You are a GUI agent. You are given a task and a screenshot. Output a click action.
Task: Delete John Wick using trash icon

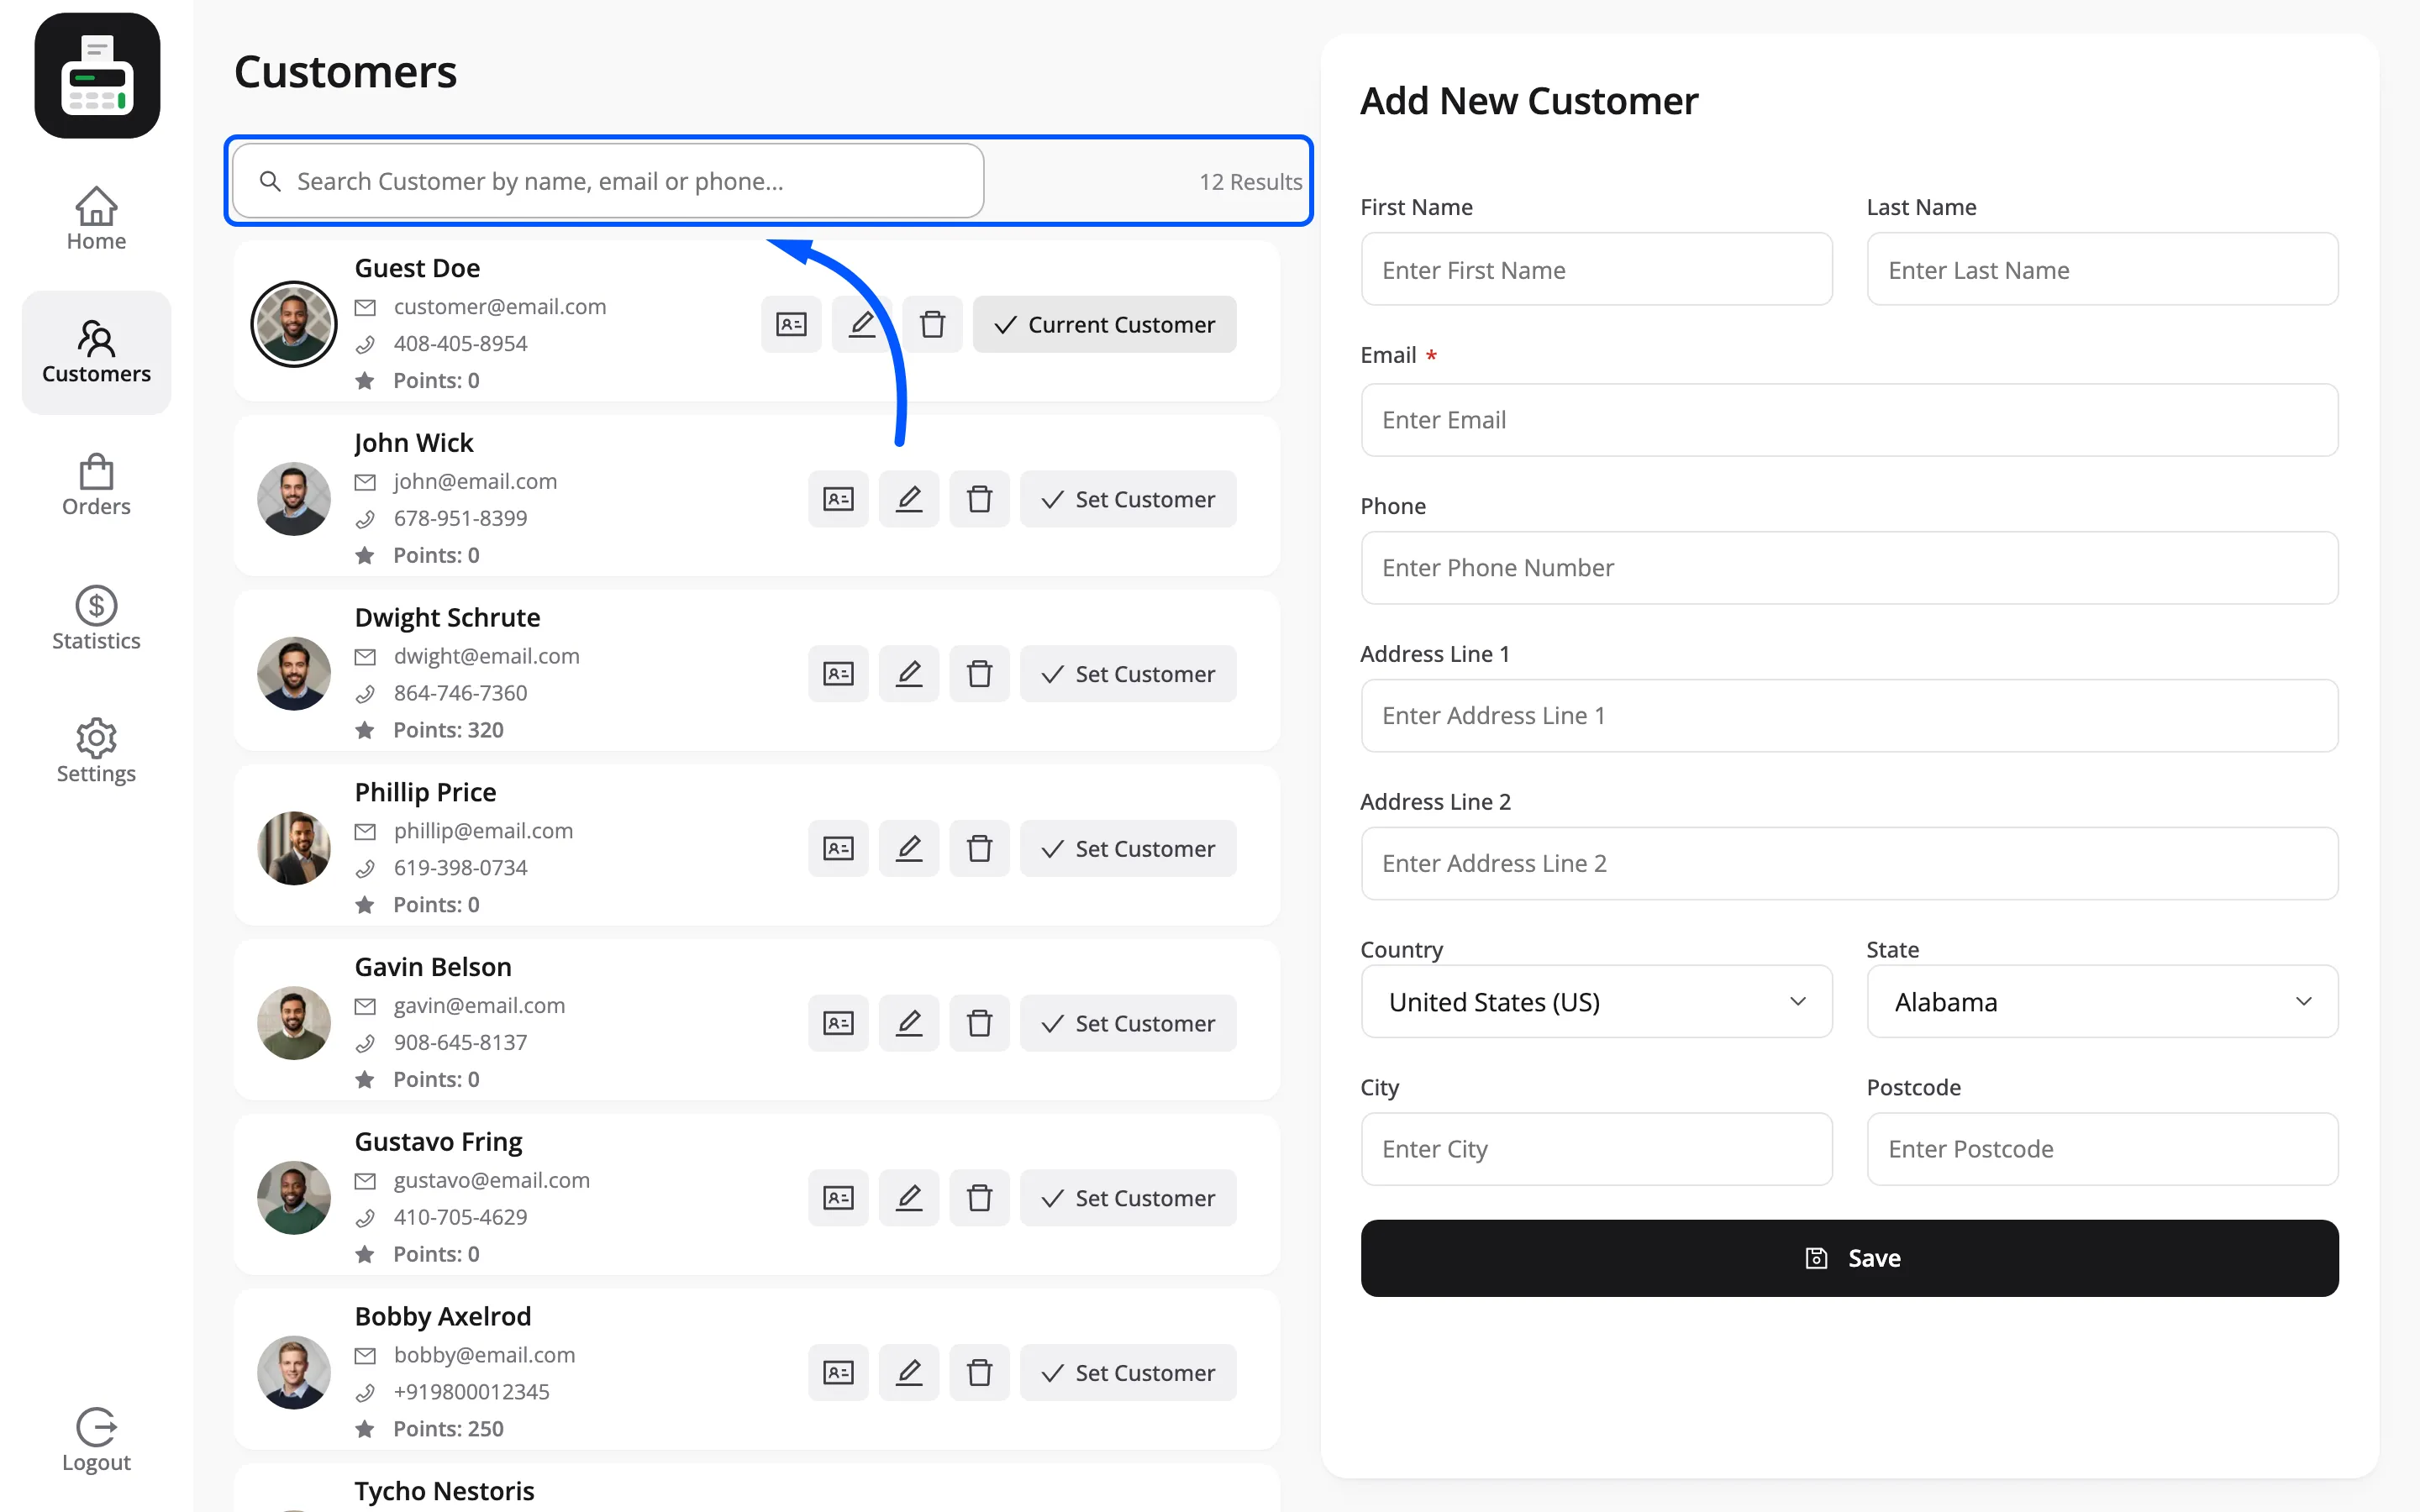[x=979, y=499]
